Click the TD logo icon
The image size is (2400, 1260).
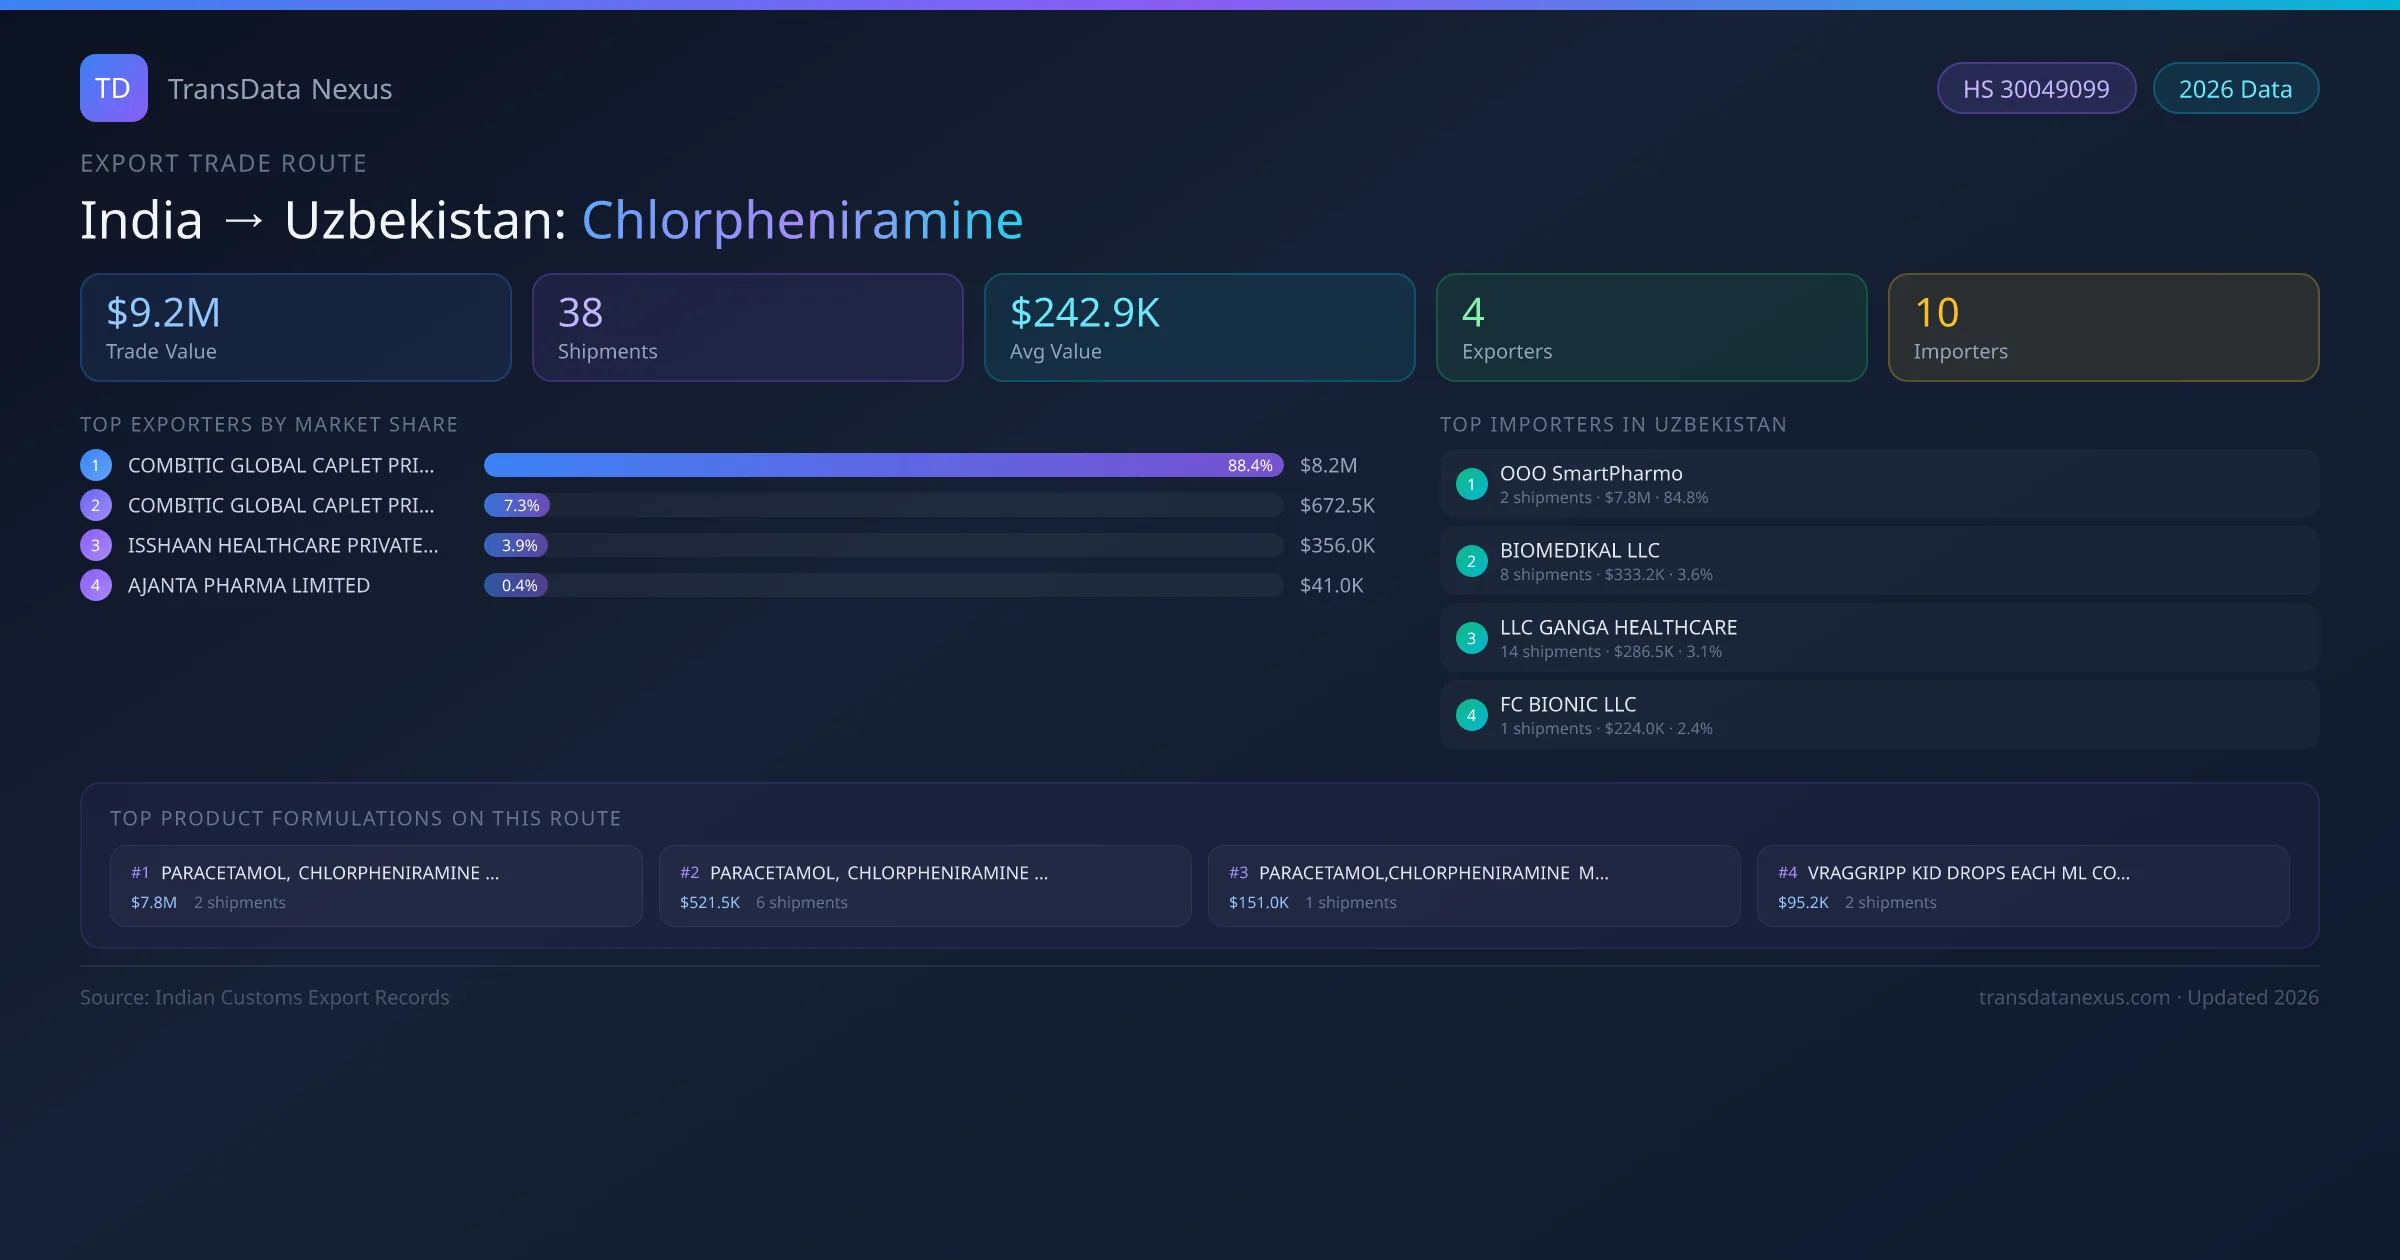coord(113,88)
